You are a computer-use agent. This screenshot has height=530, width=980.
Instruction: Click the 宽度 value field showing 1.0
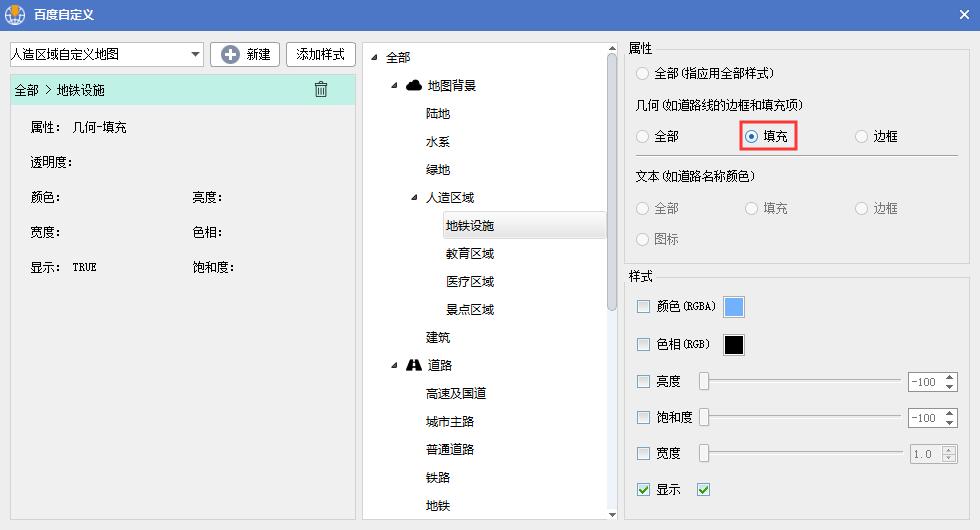[926, 454]
